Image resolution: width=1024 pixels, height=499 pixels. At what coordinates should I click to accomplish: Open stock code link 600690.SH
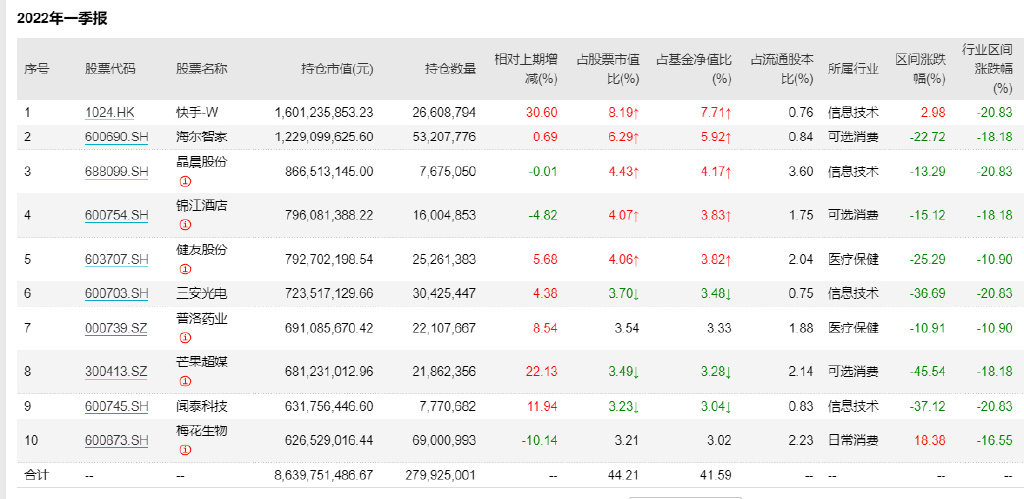[116, 136]
